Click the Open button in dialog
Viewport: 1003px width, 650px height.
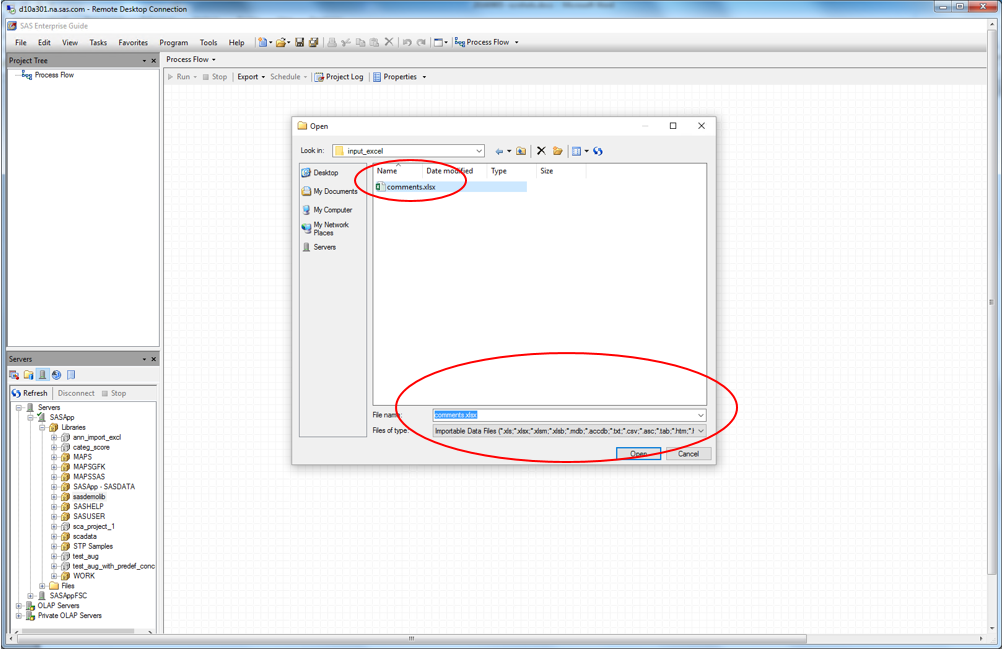638,454
